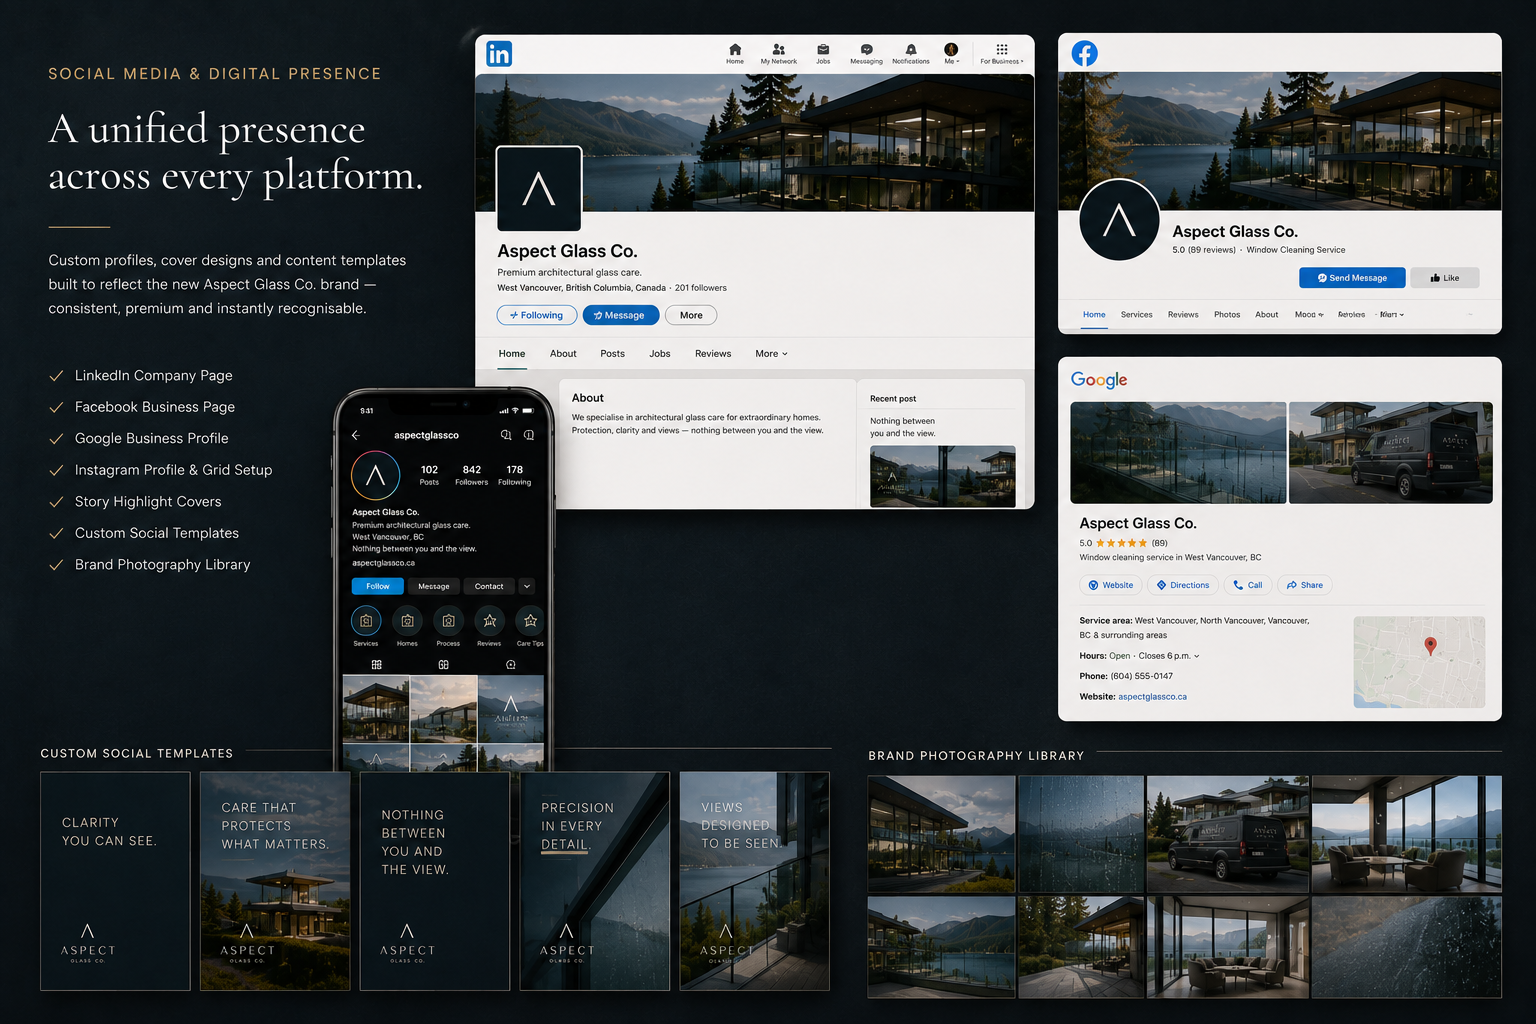Screen dimensions: 1536x1024
Task: Select the Services tab on Facebook page
Action: [x=1136, y=315]
